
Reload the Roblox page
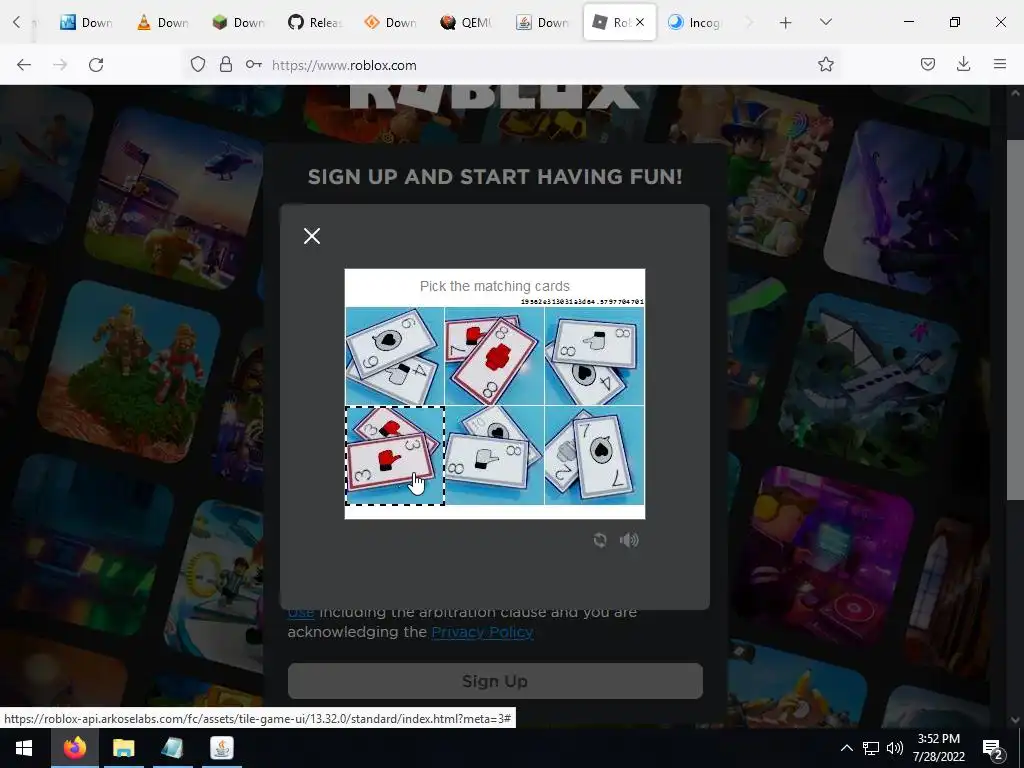(x=96, y=65)
